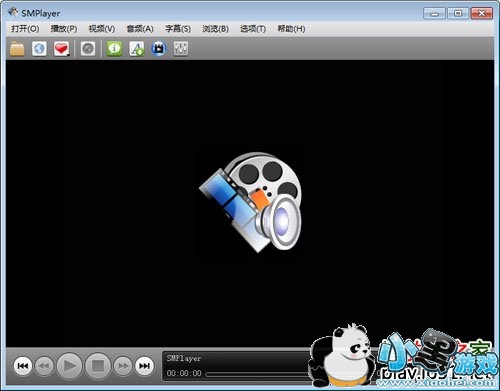Open the 音频(A) menu

(x=140, y=29)
